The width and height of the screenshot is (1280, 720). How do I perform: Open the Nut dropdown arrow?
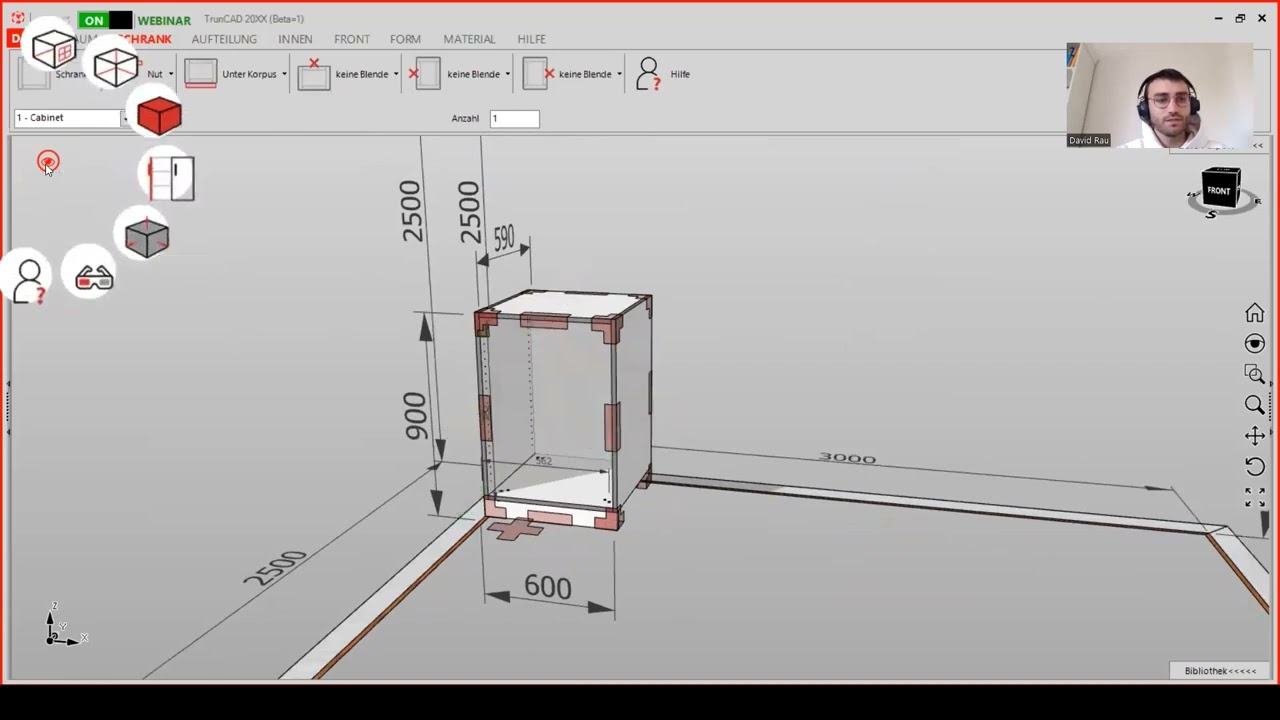coord(170,74)
